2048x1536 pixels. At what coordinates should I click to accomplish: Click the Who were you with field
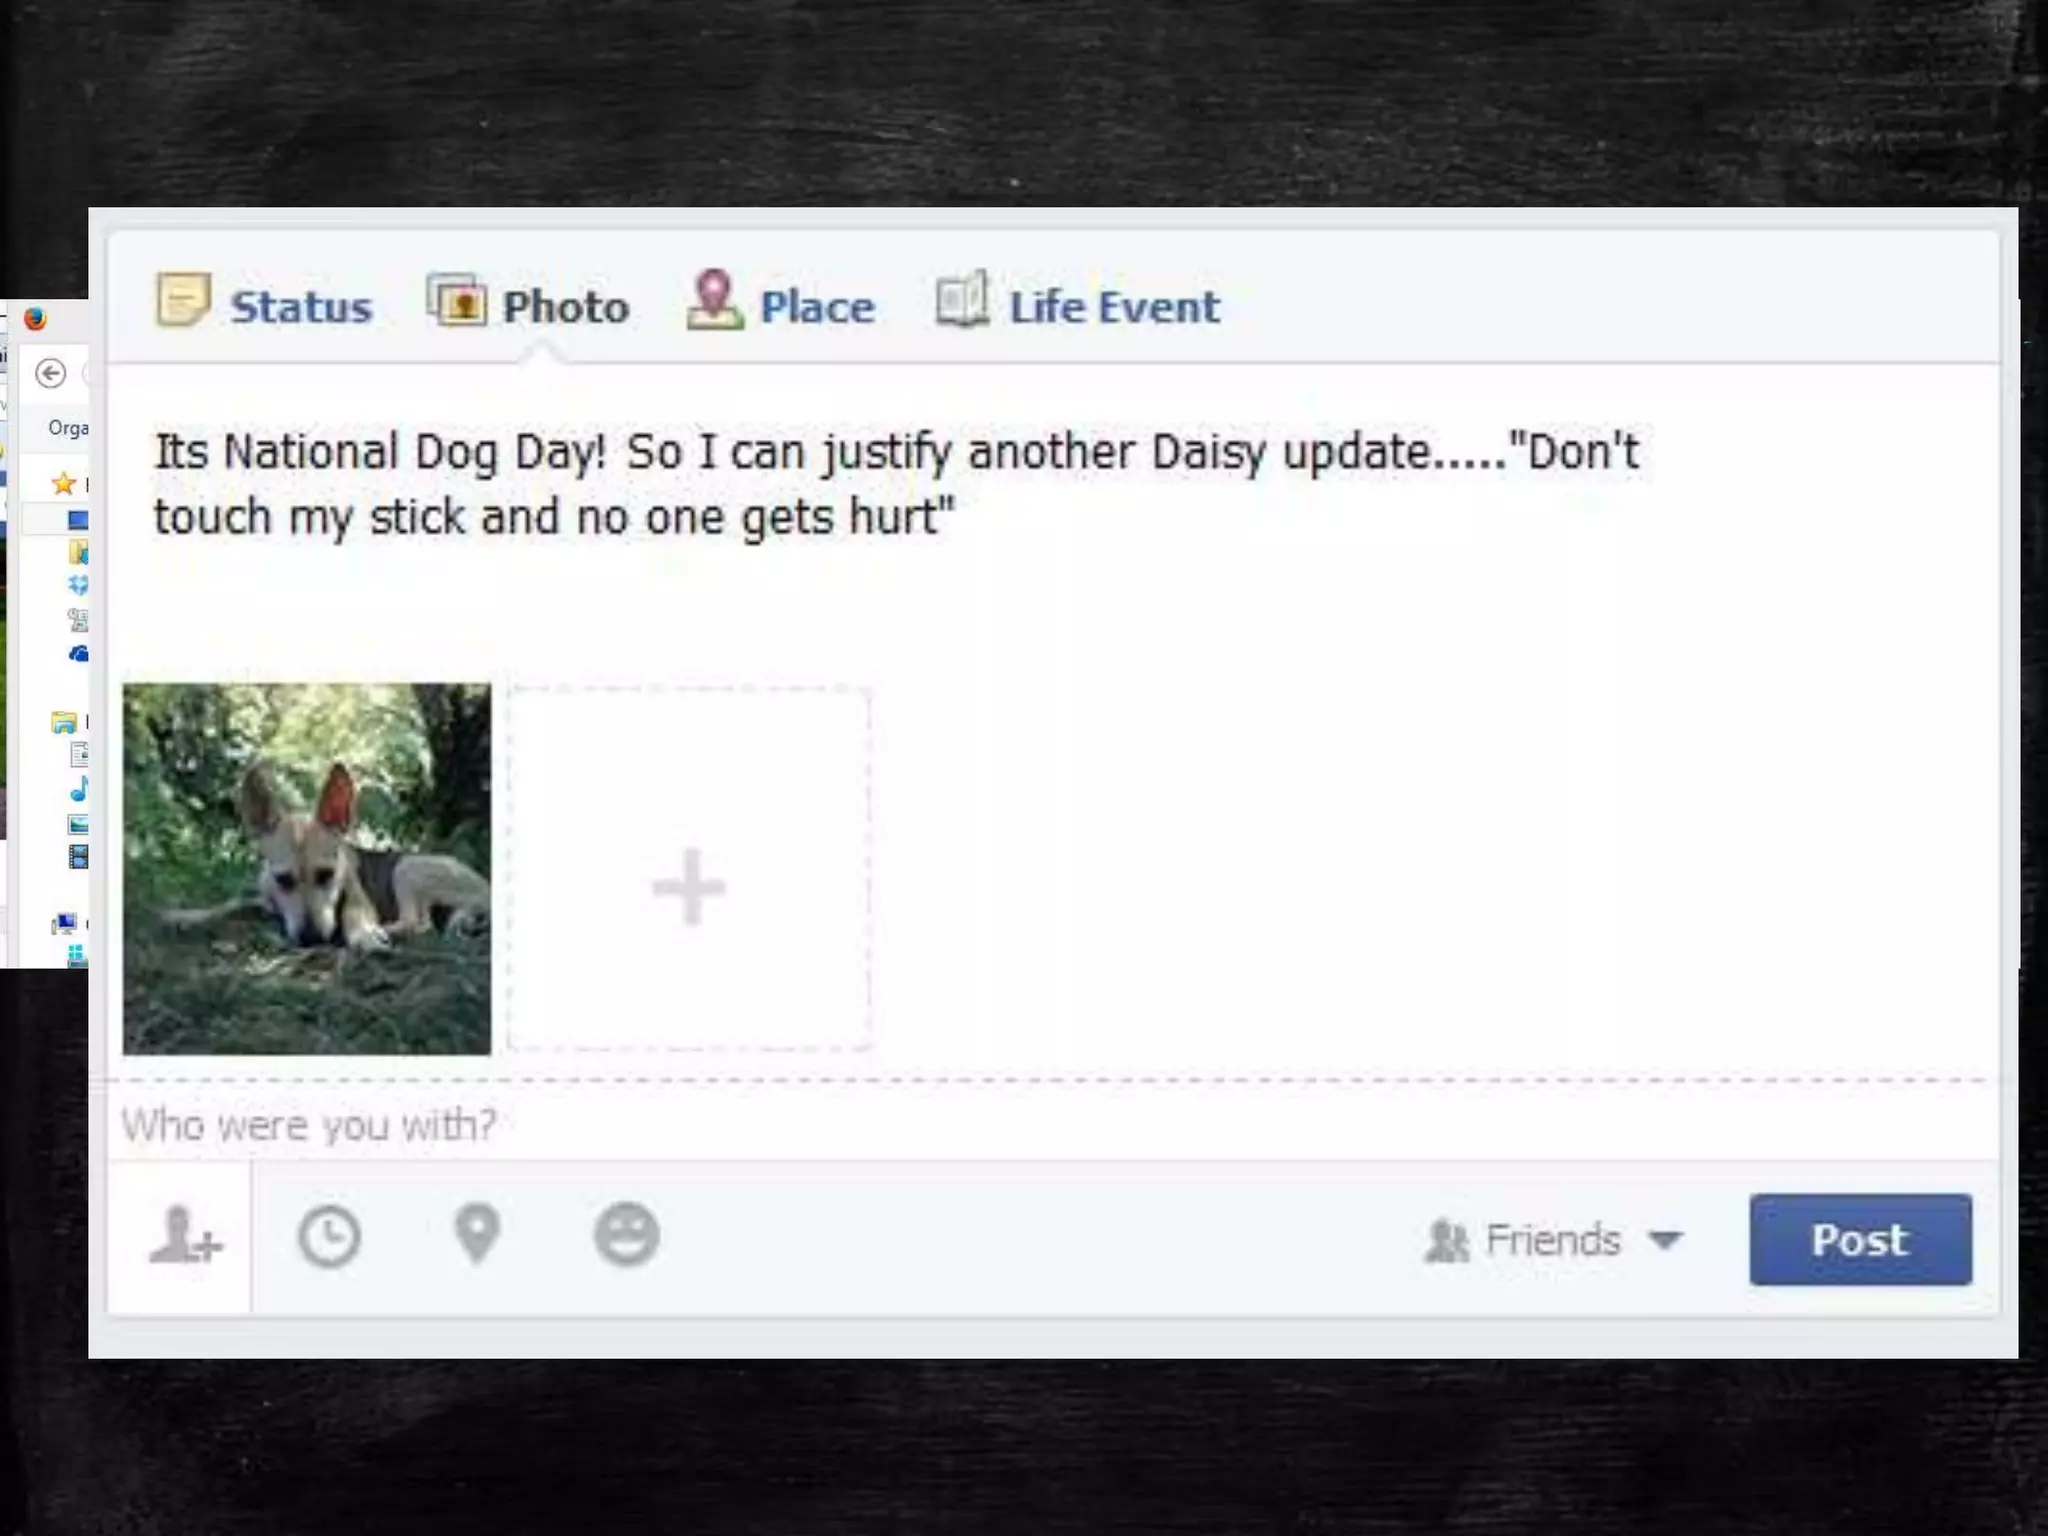1053,1125
